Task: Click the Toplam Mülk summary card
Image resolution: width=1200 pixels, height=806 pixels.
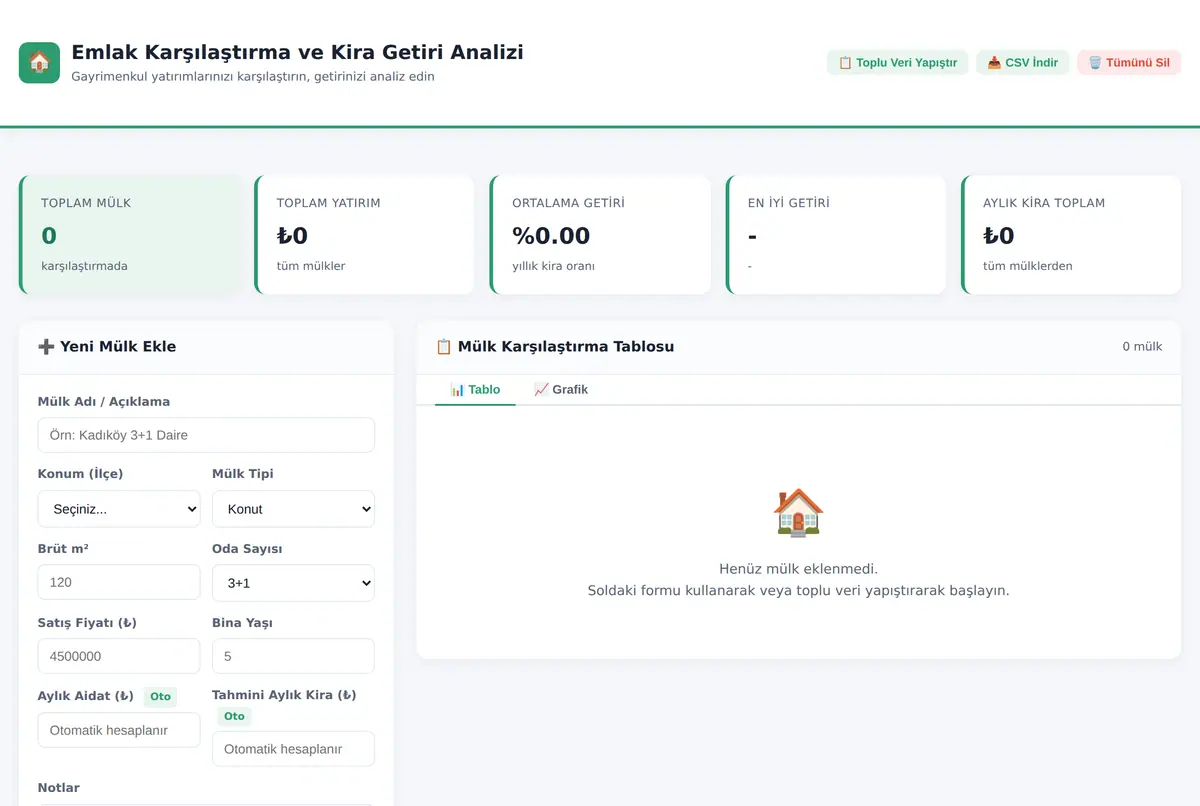Action: click(130, 235)
